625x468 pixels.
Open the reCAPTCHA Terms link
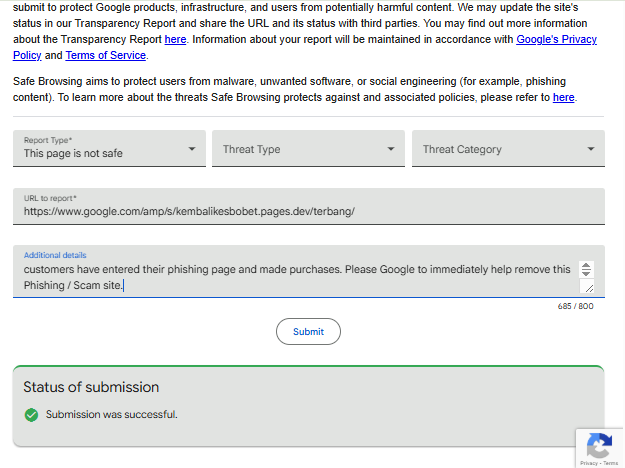(611, 463)
